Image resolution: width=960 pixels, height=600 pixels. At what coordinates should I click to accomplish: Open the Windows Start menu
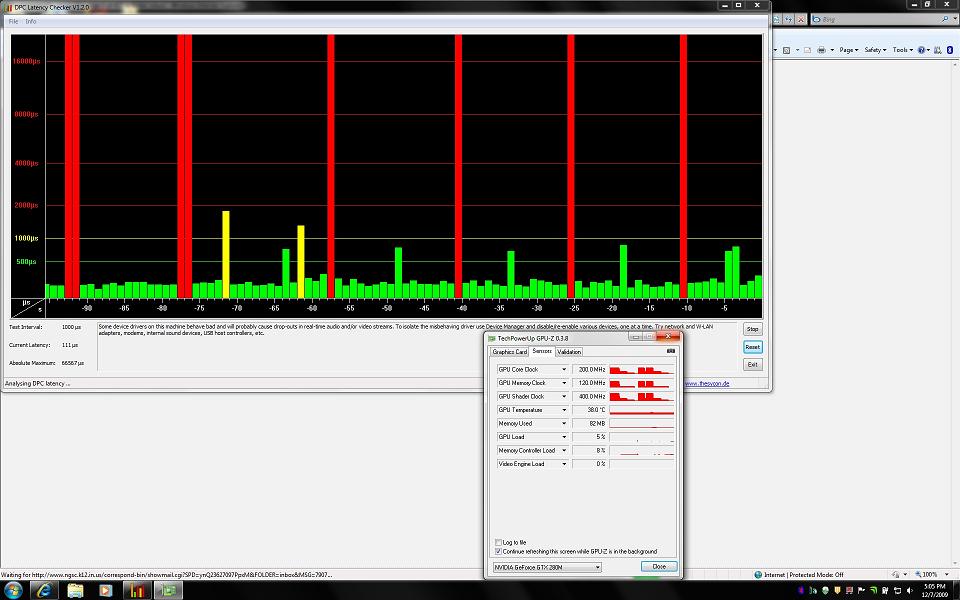[12, 590]
